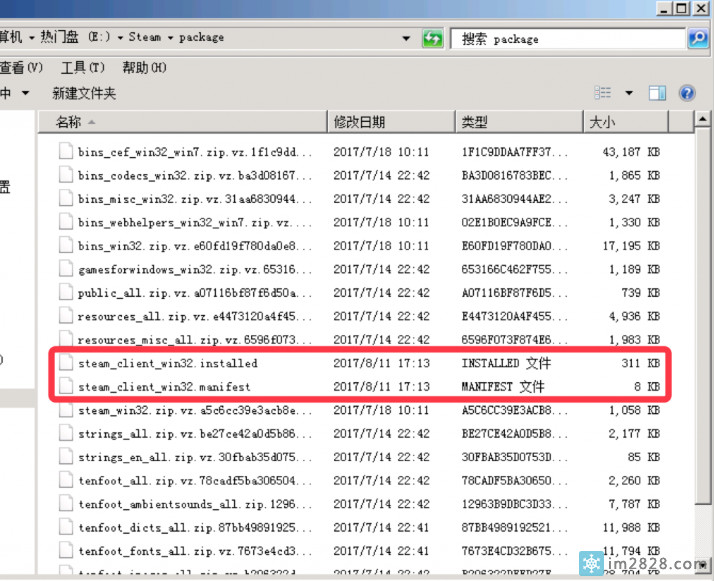Expand the view options dropdown arrow
This screenshot has height=581, width=714.
pyautogui.click(x=629, y=93)
